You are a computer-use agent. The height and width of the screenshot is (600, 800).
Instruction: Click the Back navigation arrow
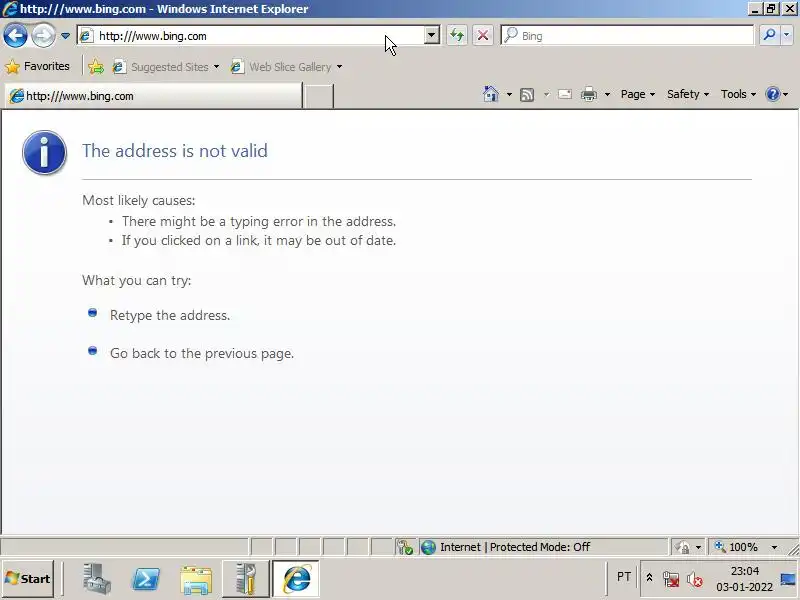tap(15, 36)
